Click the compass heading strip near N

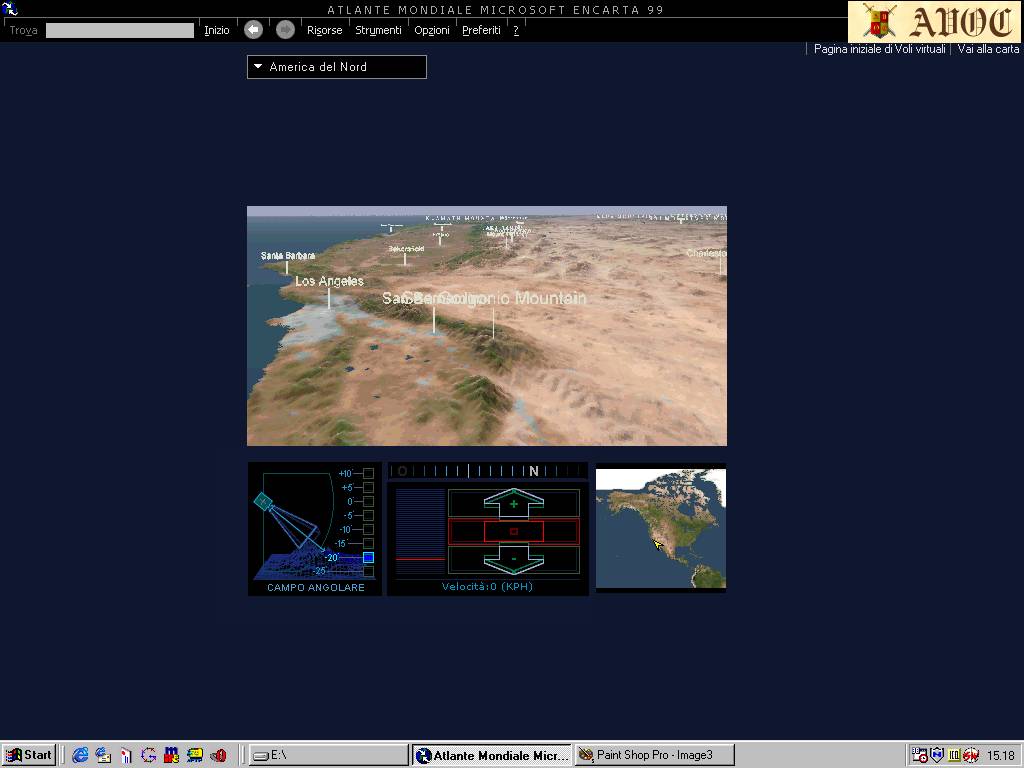[x=488, y=471]
